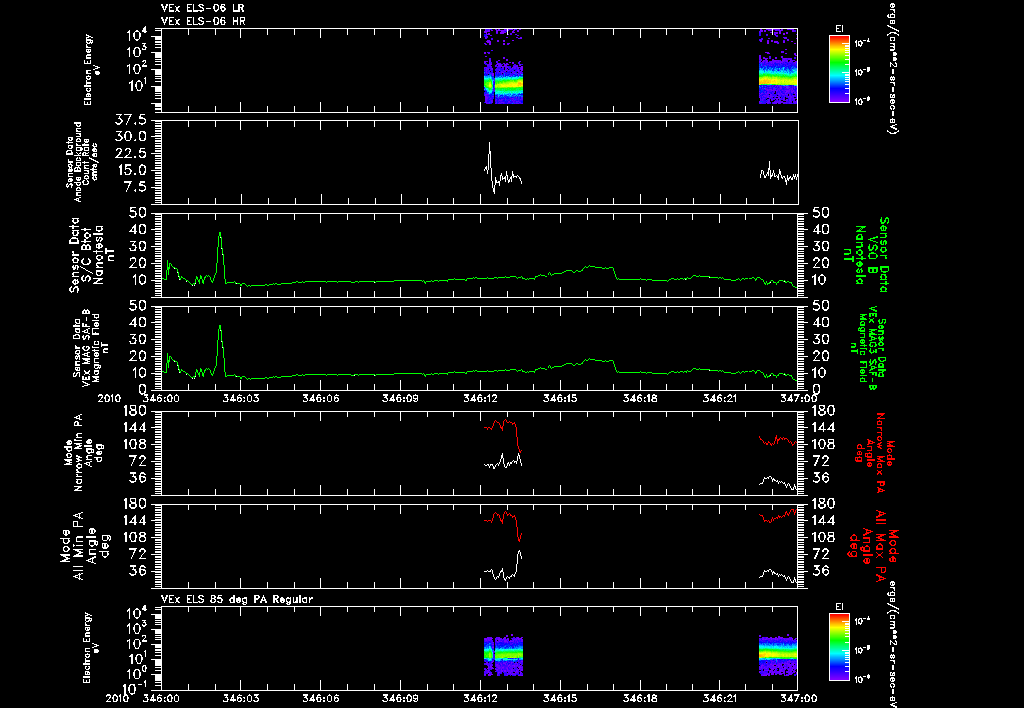Click the "VEx ELS-06 LR" title text

pyautogui.click(x=202, y=8)
